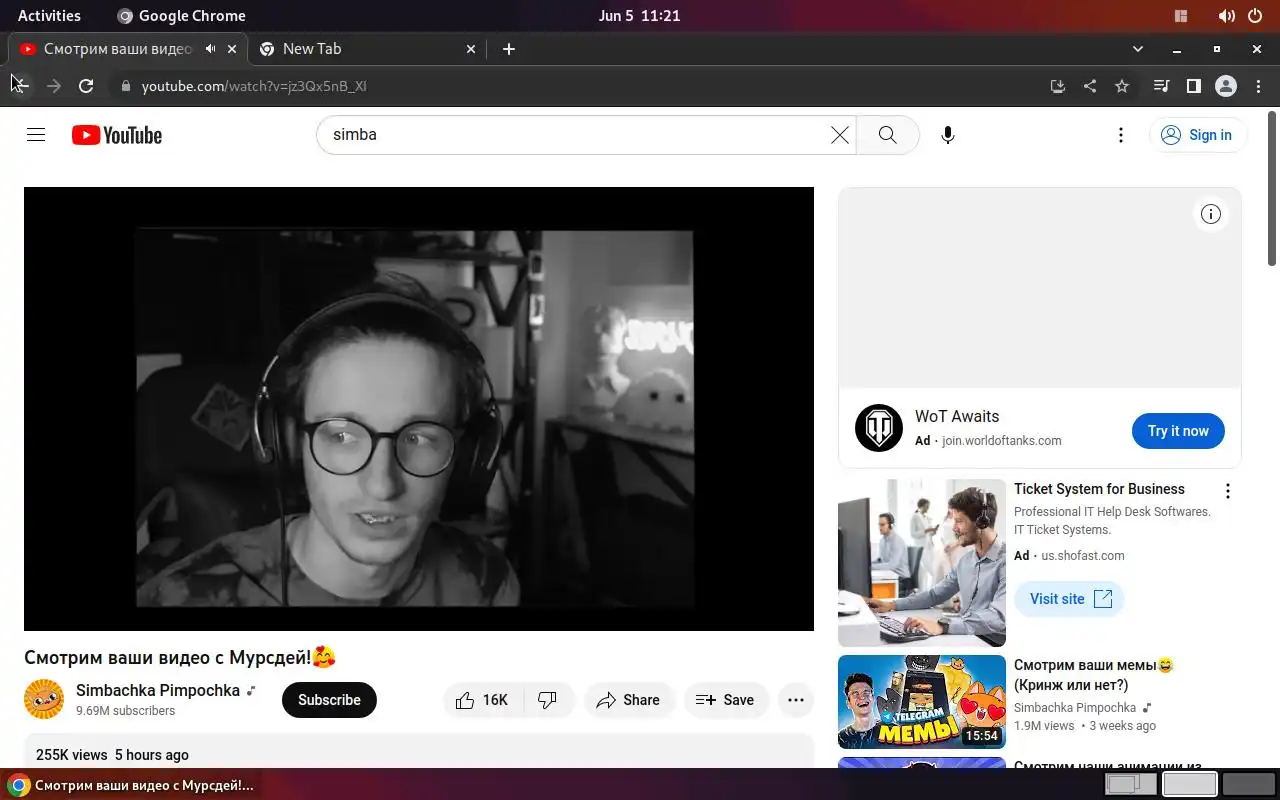Open Simbachka Pimpochka channel name link
Screen dimensions: 1280x800
158,690
